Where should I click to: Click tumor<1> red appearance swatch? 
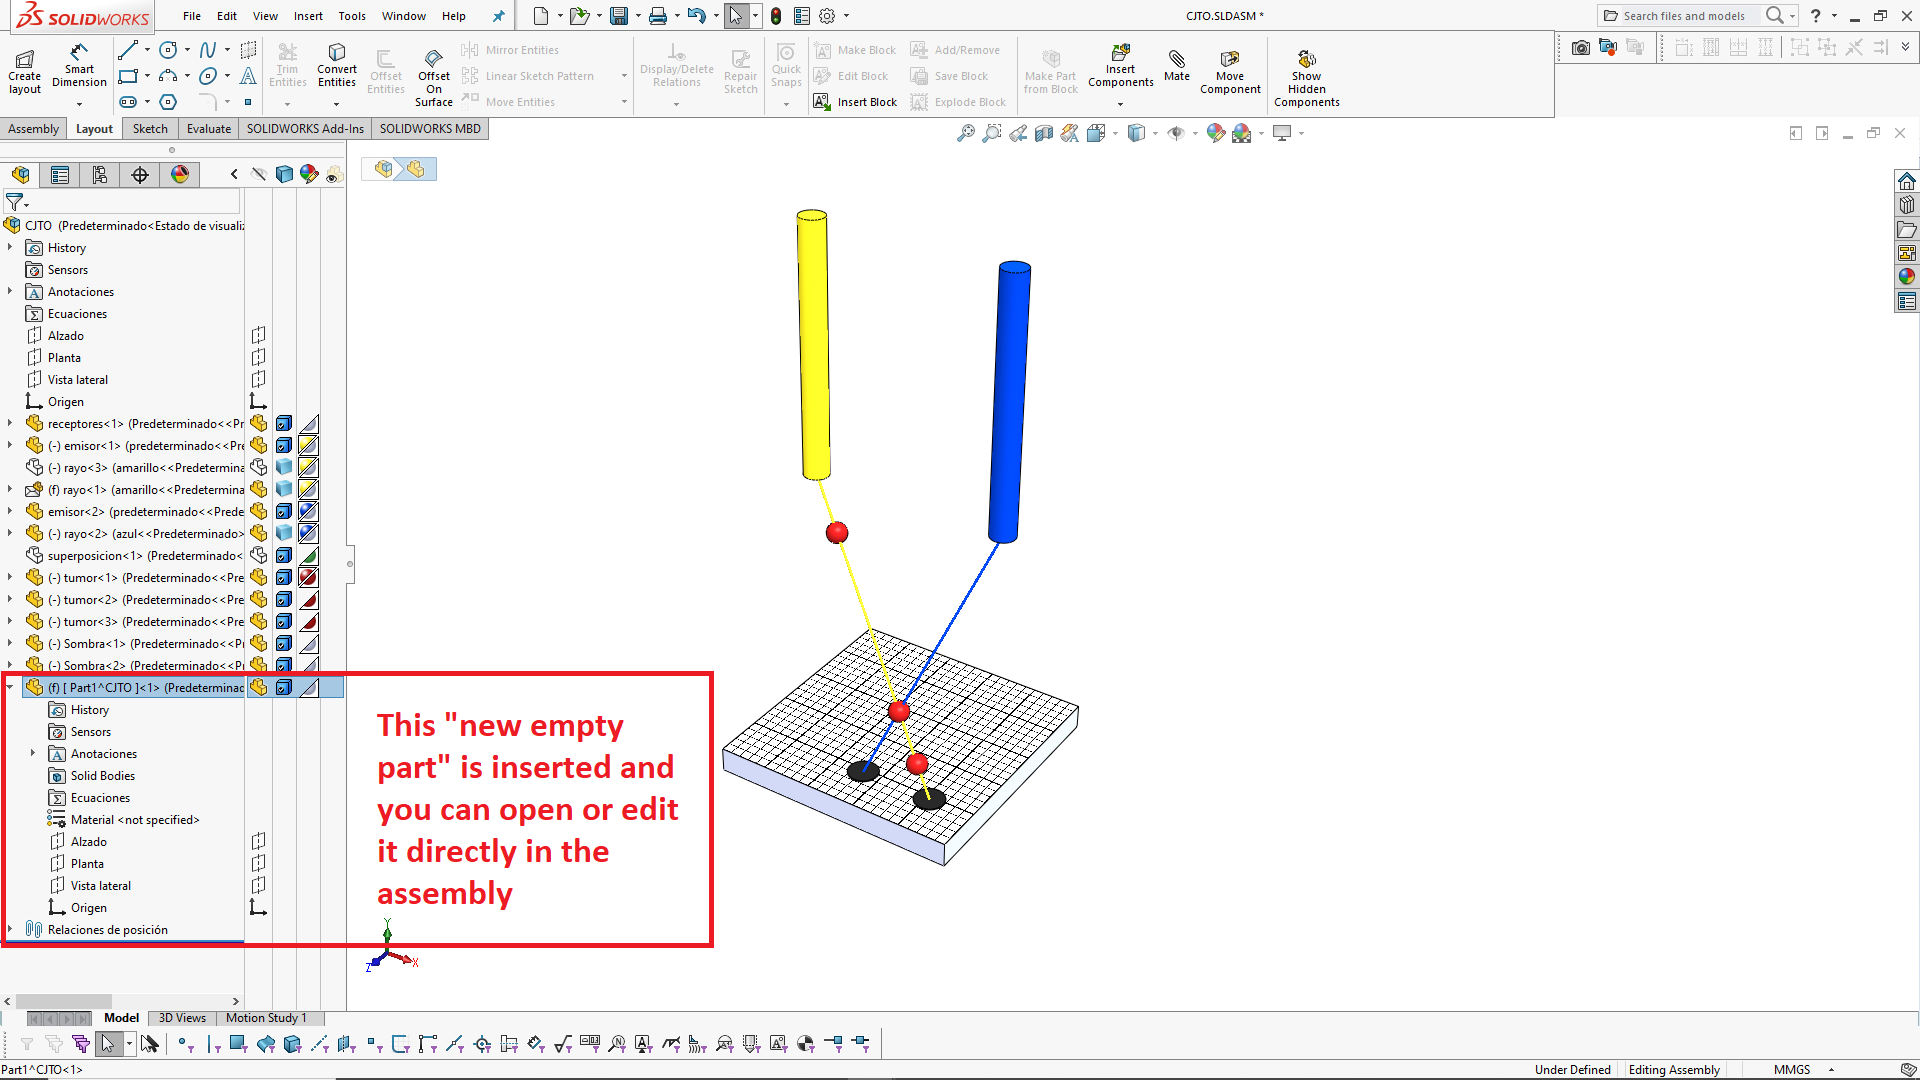(x=309, y=577)
